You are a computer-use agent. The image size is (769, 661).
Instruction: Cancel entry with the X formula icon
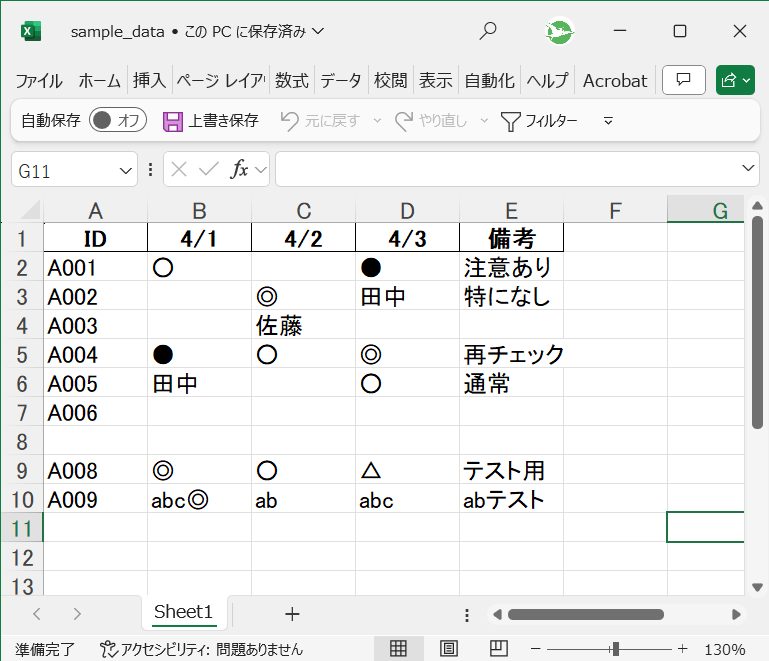(x=179, y=170)
